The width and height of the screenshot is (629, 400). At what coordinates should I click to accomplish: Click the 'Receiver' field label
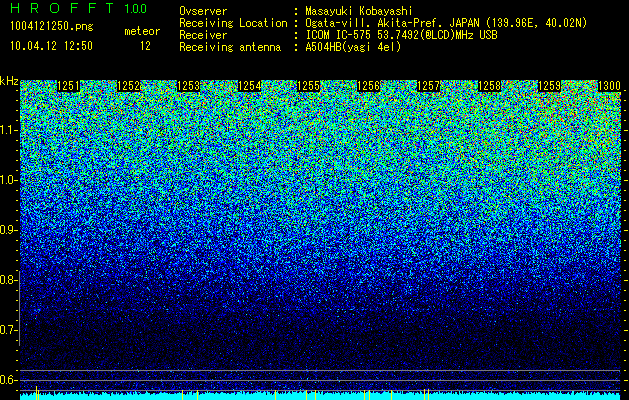(203, 35)
